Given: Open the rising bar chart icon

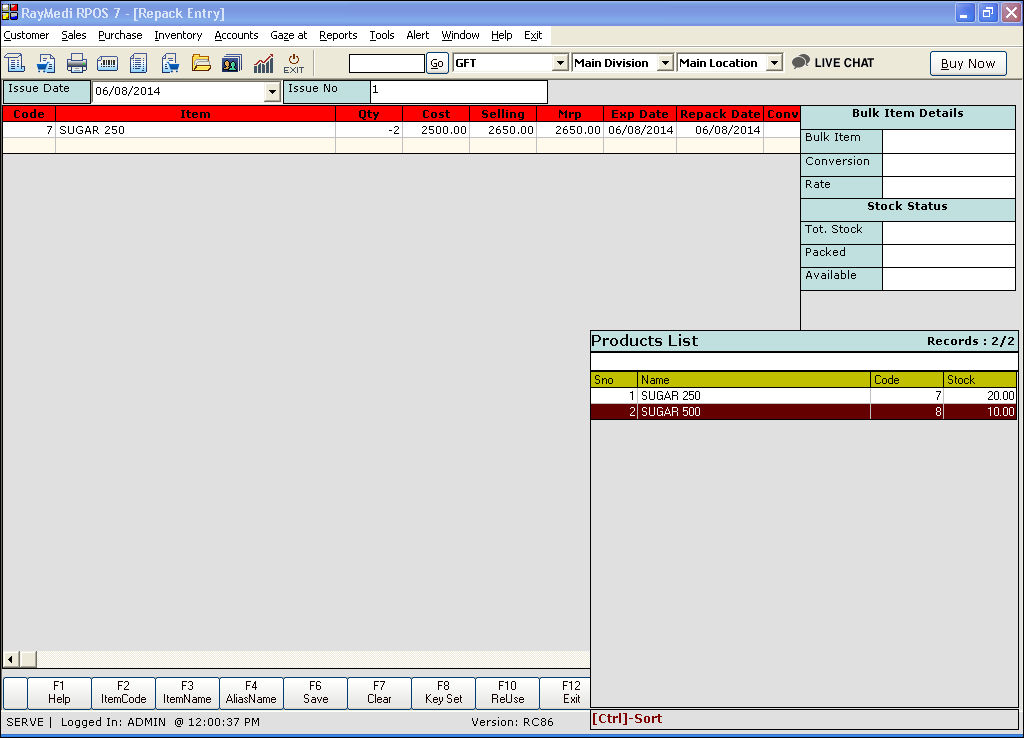Looking at the screenshot, I should (x=263, y=63).
